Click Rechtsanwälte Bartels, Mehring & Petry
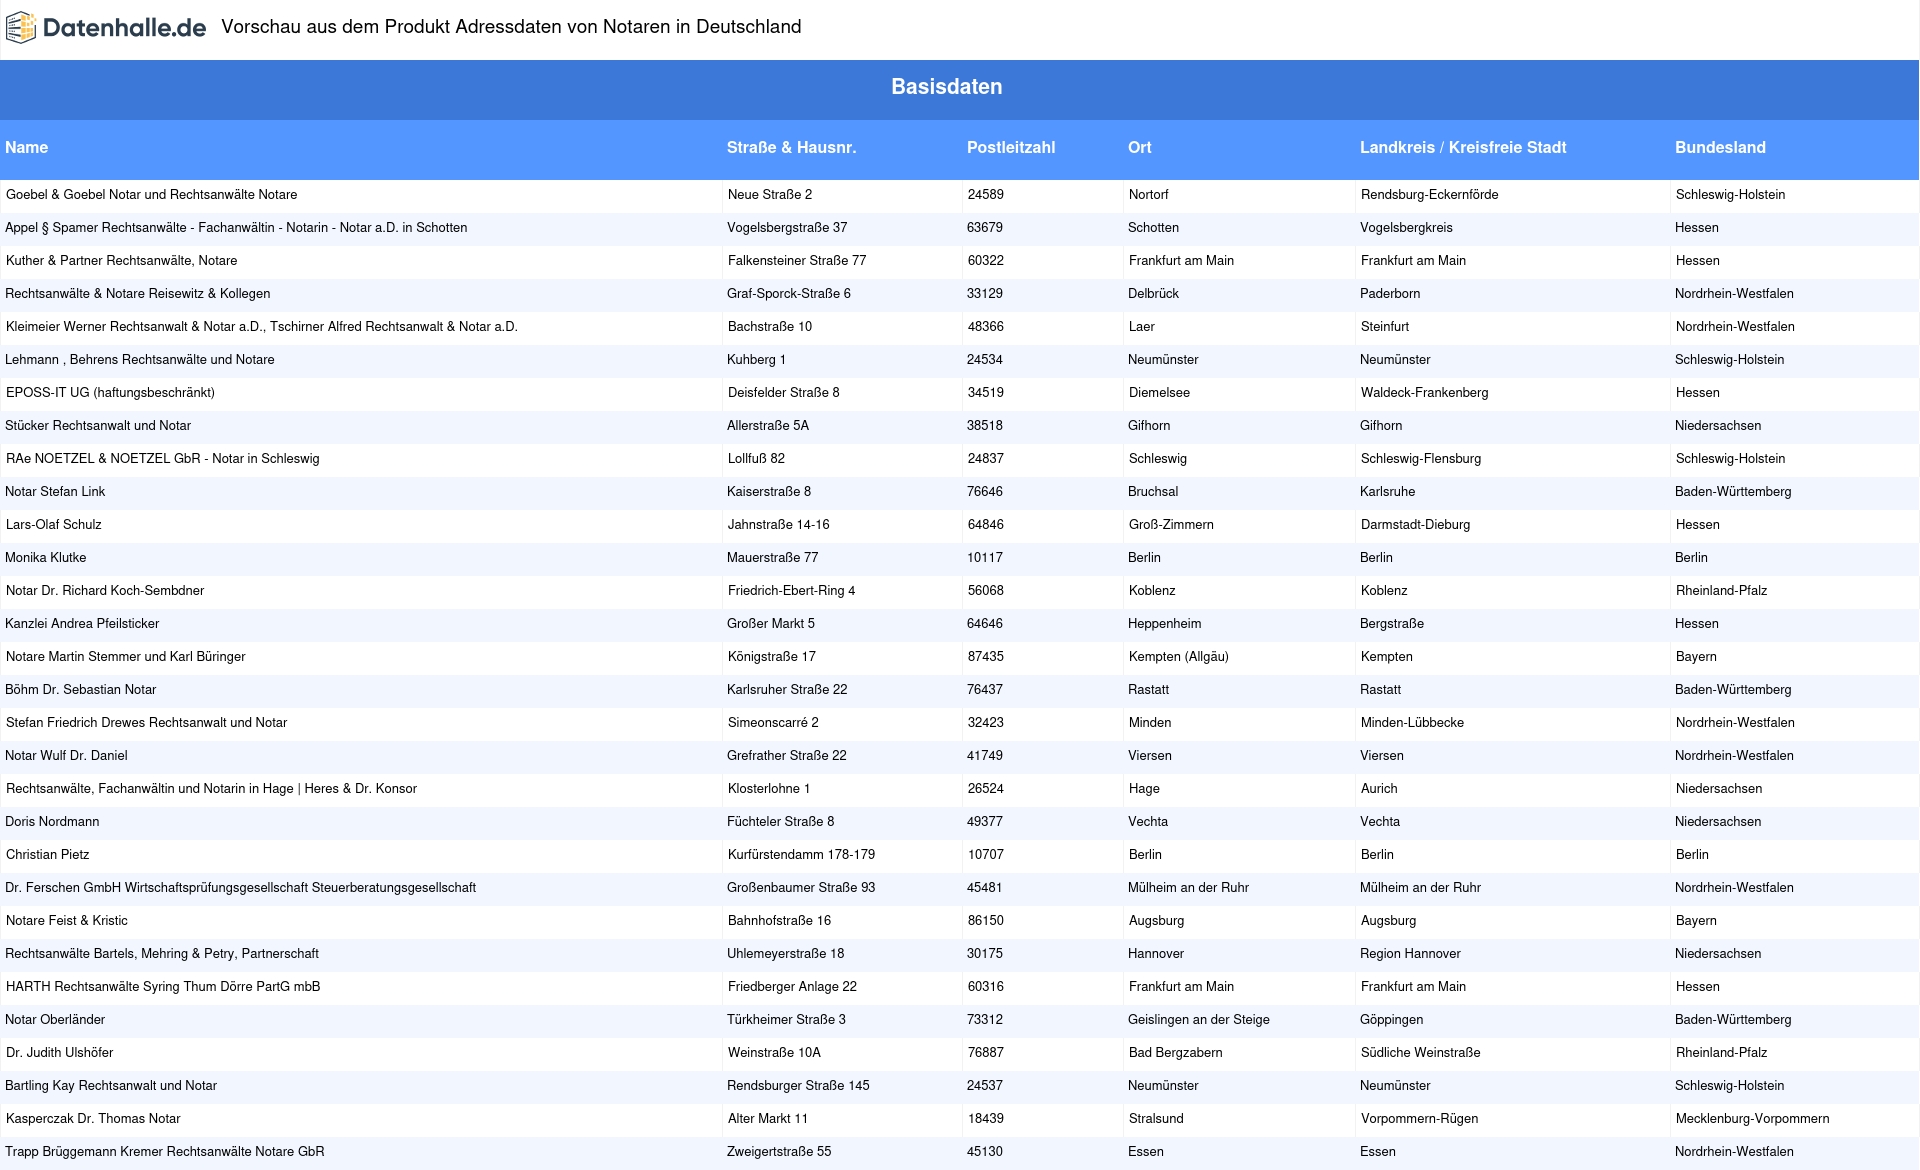Viewport: 1920px width, 1170px height. pyautogui.click(x=162, y=954)
